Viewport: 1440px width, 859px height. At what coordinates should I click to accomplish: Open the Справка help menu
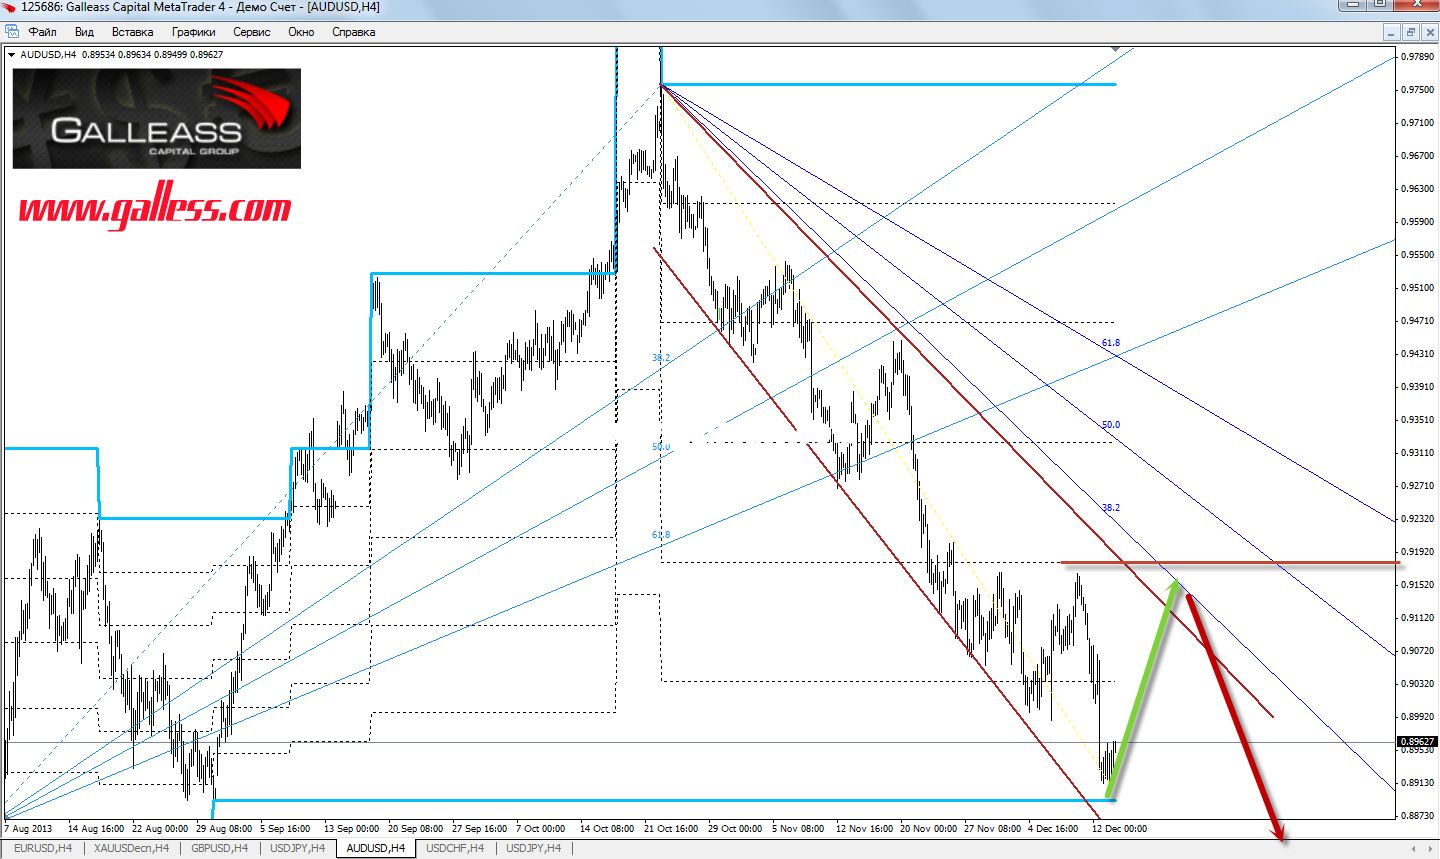353,32
